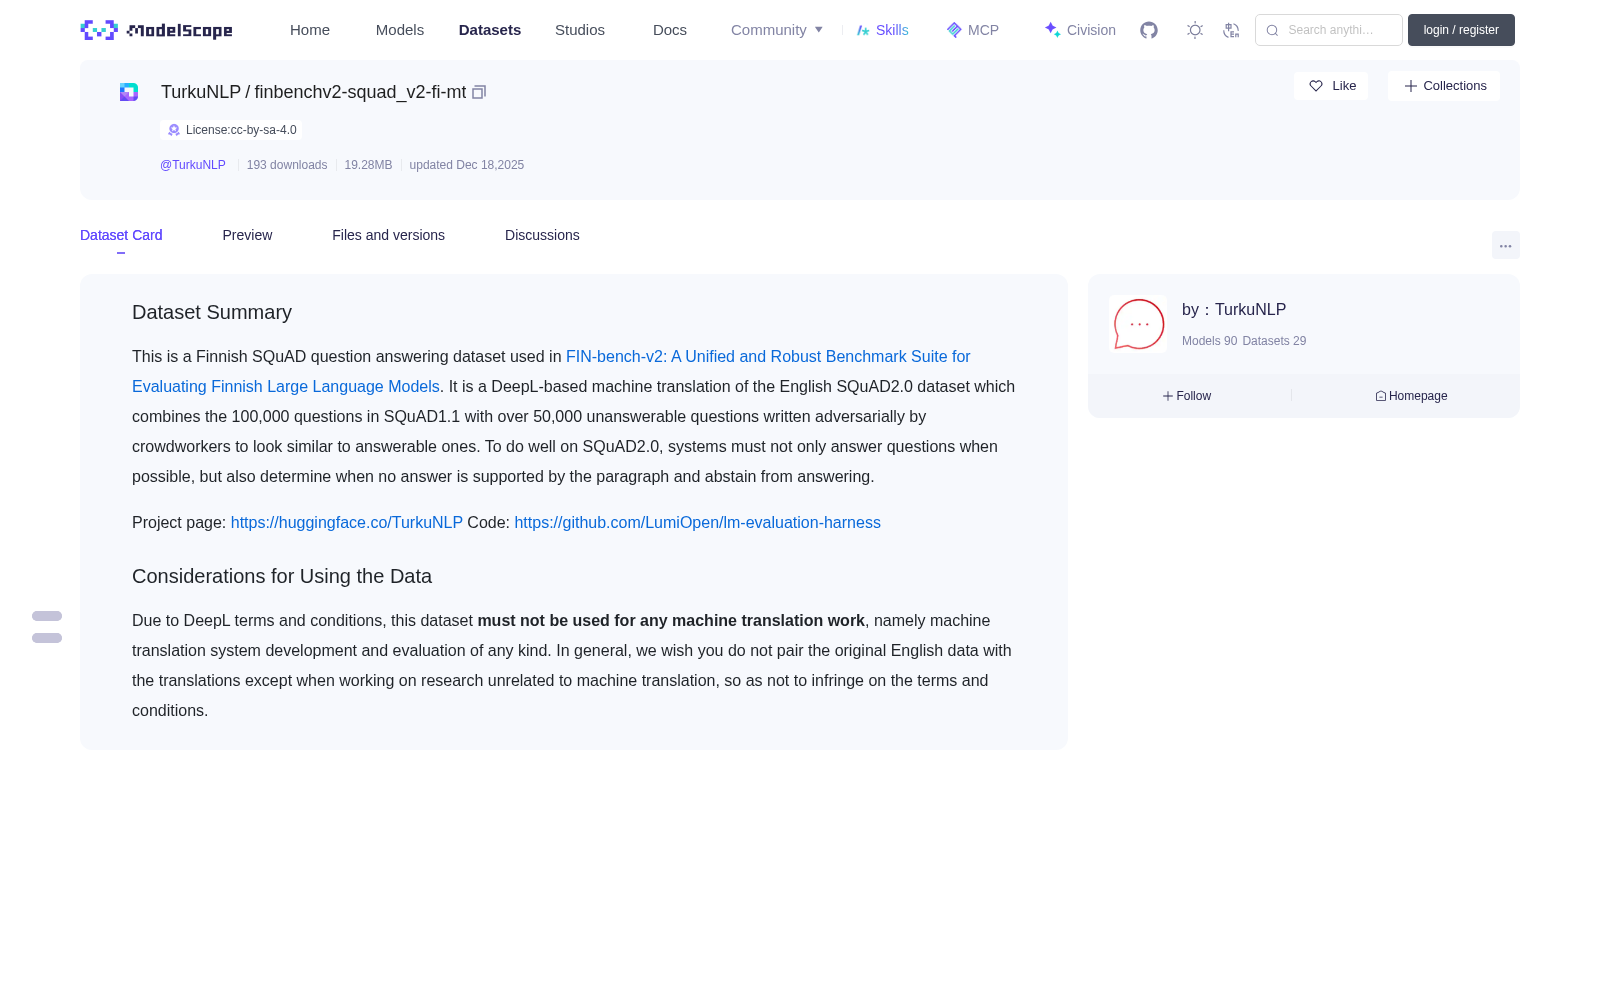Image resolution: width=1600 pixels, height=1000 pixels.
Task: Add the dataset to Collections
Action: 1444,86
